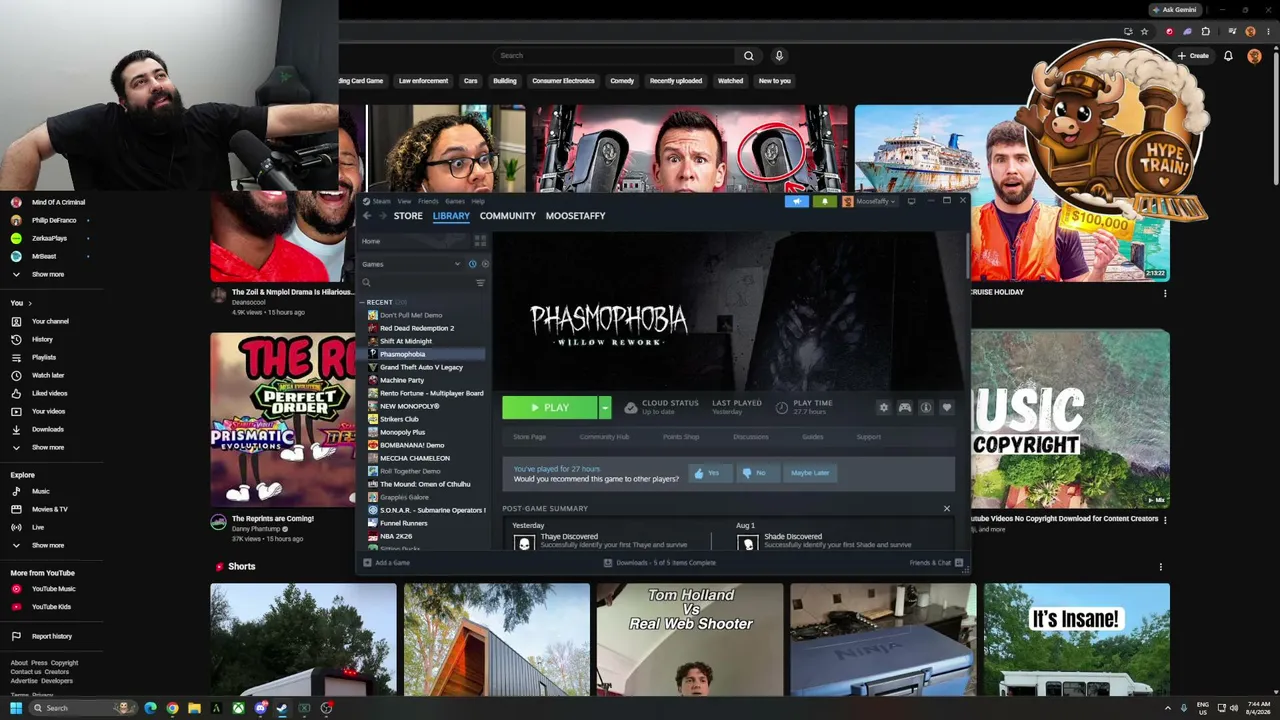1280x720 pixels.
Task: Click YouTube Create button
Action: tap(1194, 56)
